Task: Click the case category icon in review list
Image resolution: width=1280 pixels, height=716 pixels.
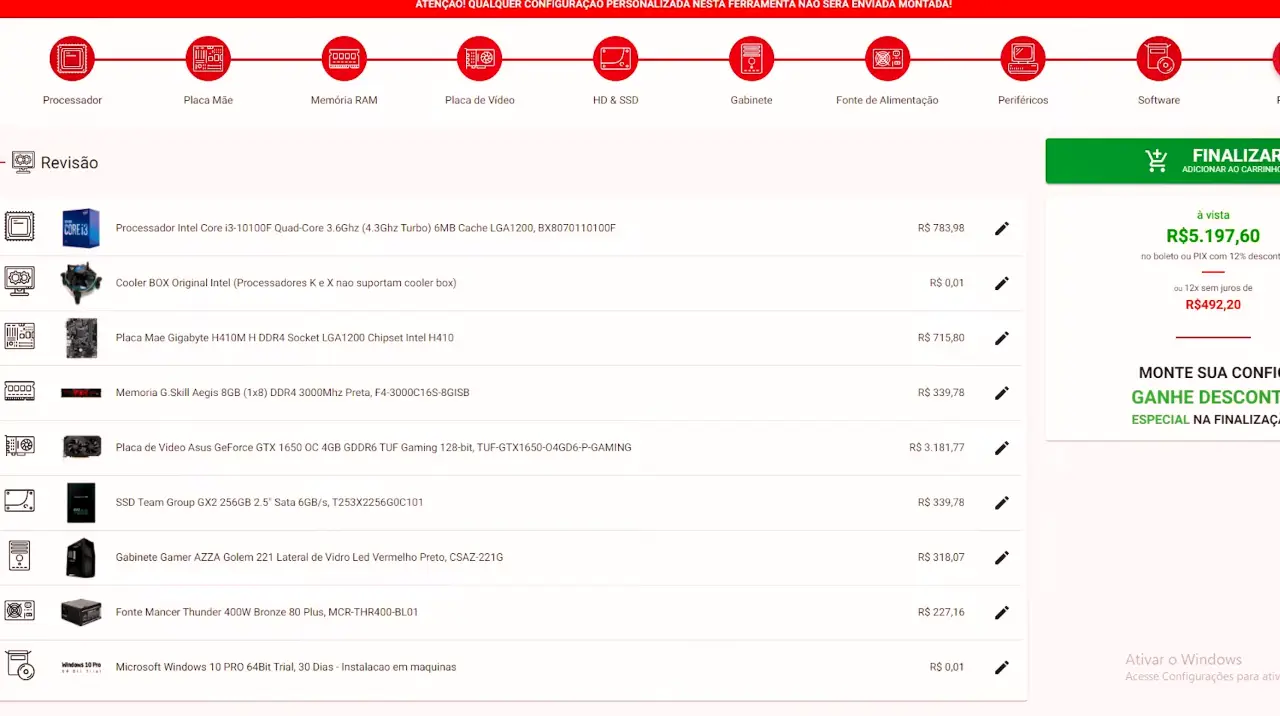Action: (19, 555)
